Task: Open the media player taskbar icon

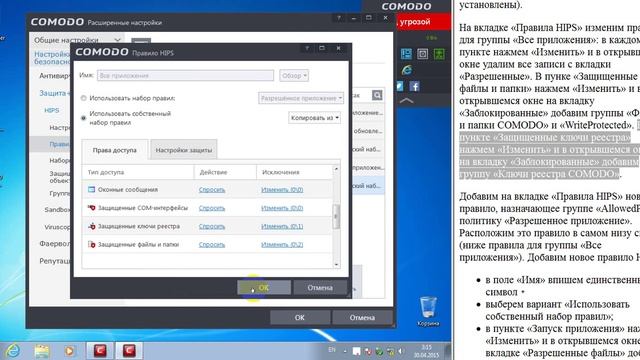Action: click(70, 351)
